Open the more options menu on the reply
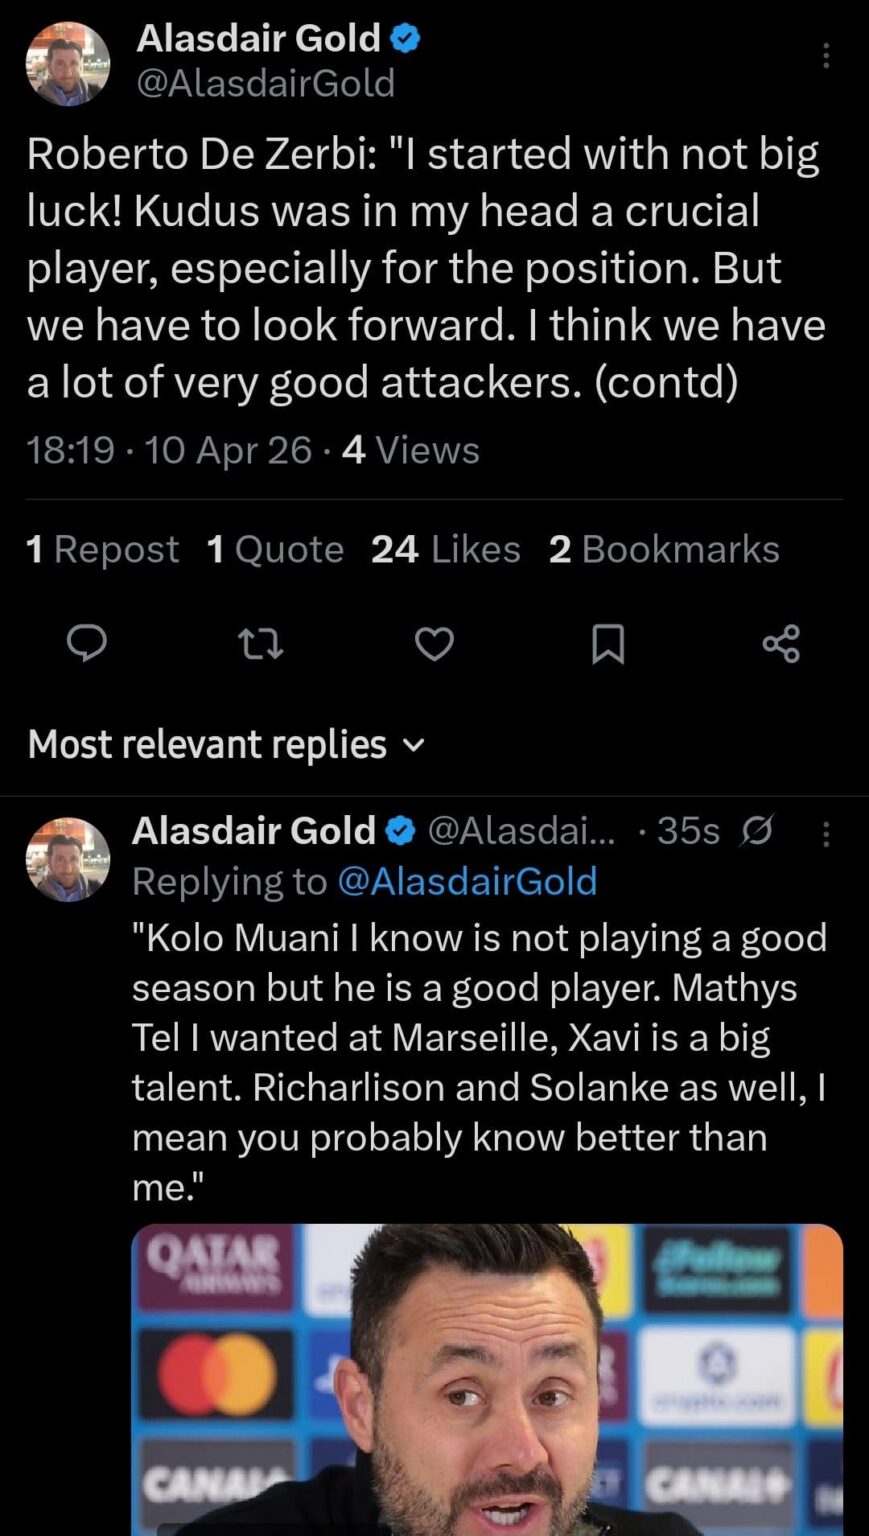Viewport: 869px width, 1536px height. coord(826,832)
